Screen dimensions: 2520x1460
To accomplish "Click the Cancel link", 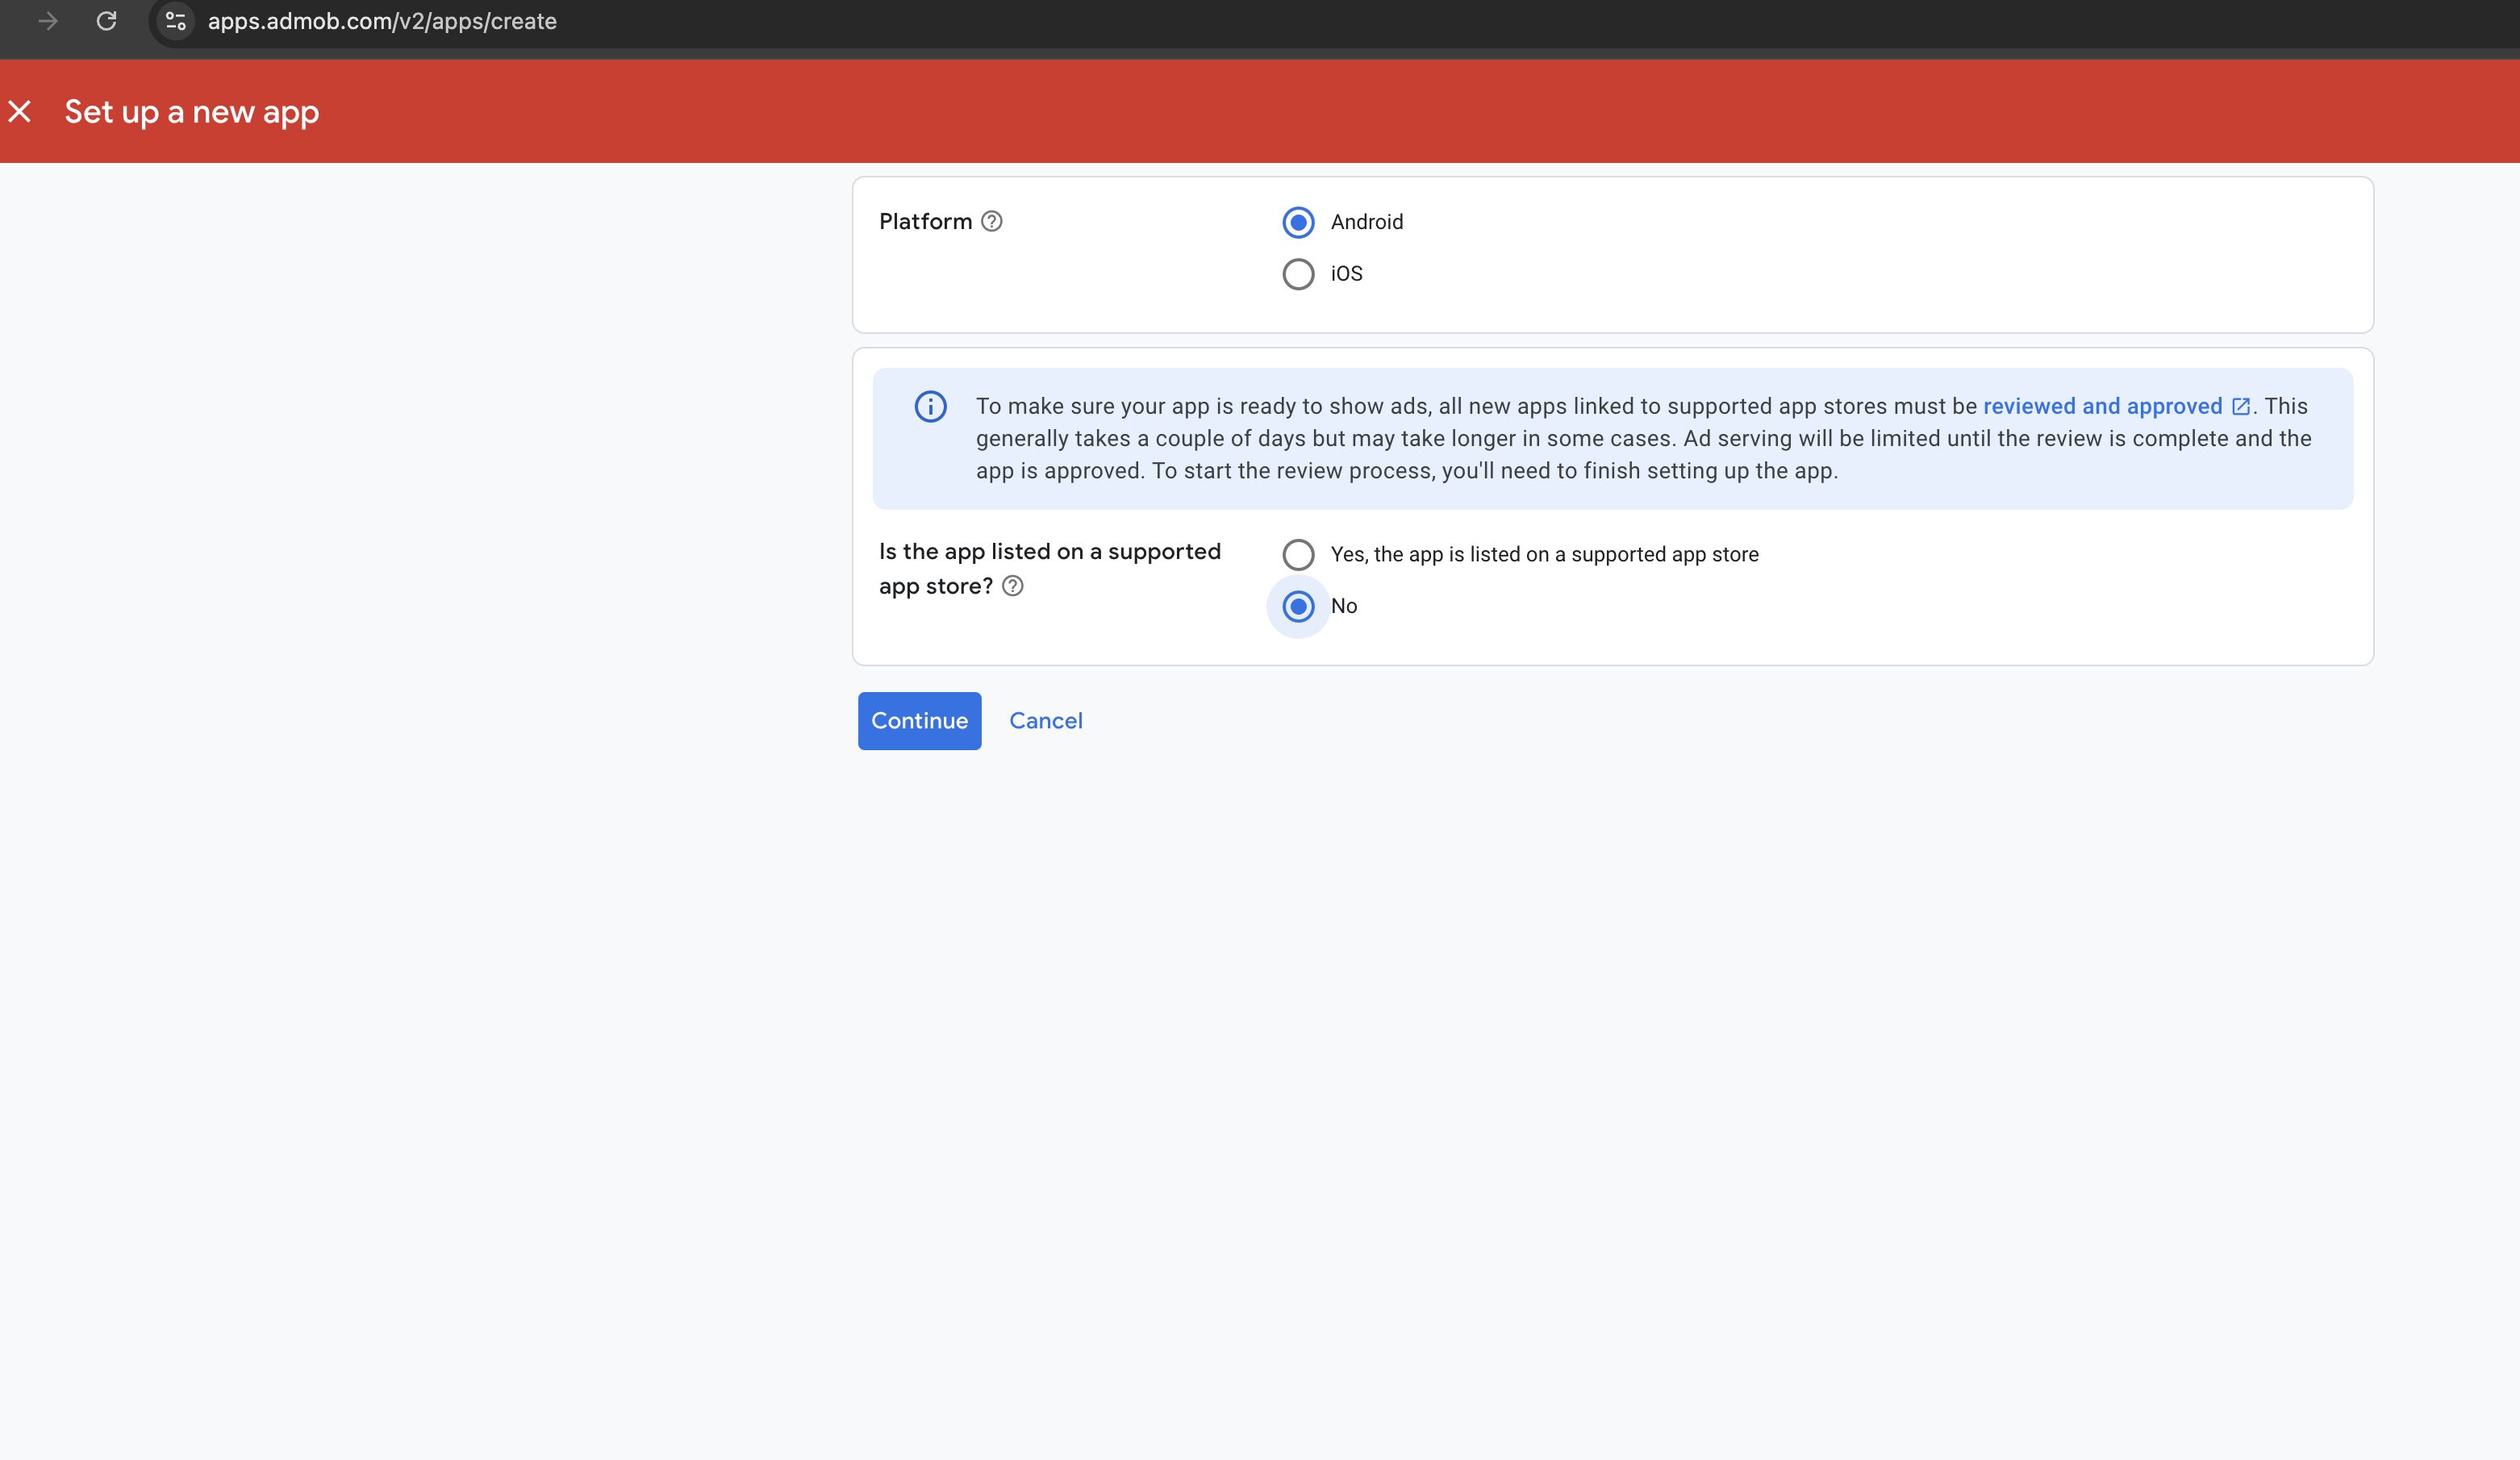I will (1045, 721).
